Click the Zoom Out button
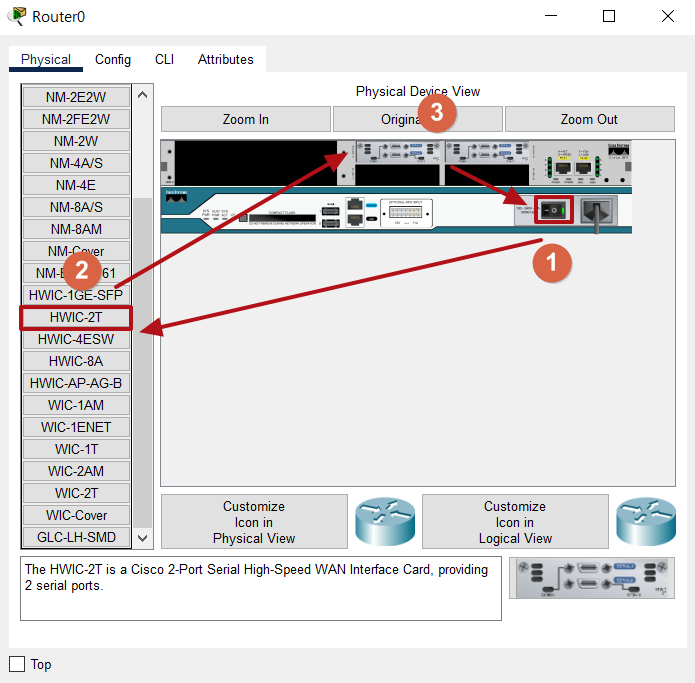695x683 pixels. click(590, 119)
